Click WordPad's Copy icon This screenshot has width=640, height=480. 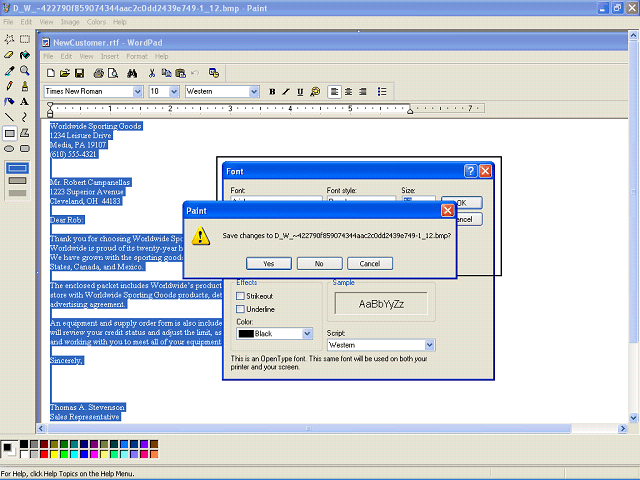(x=166, y=73)
